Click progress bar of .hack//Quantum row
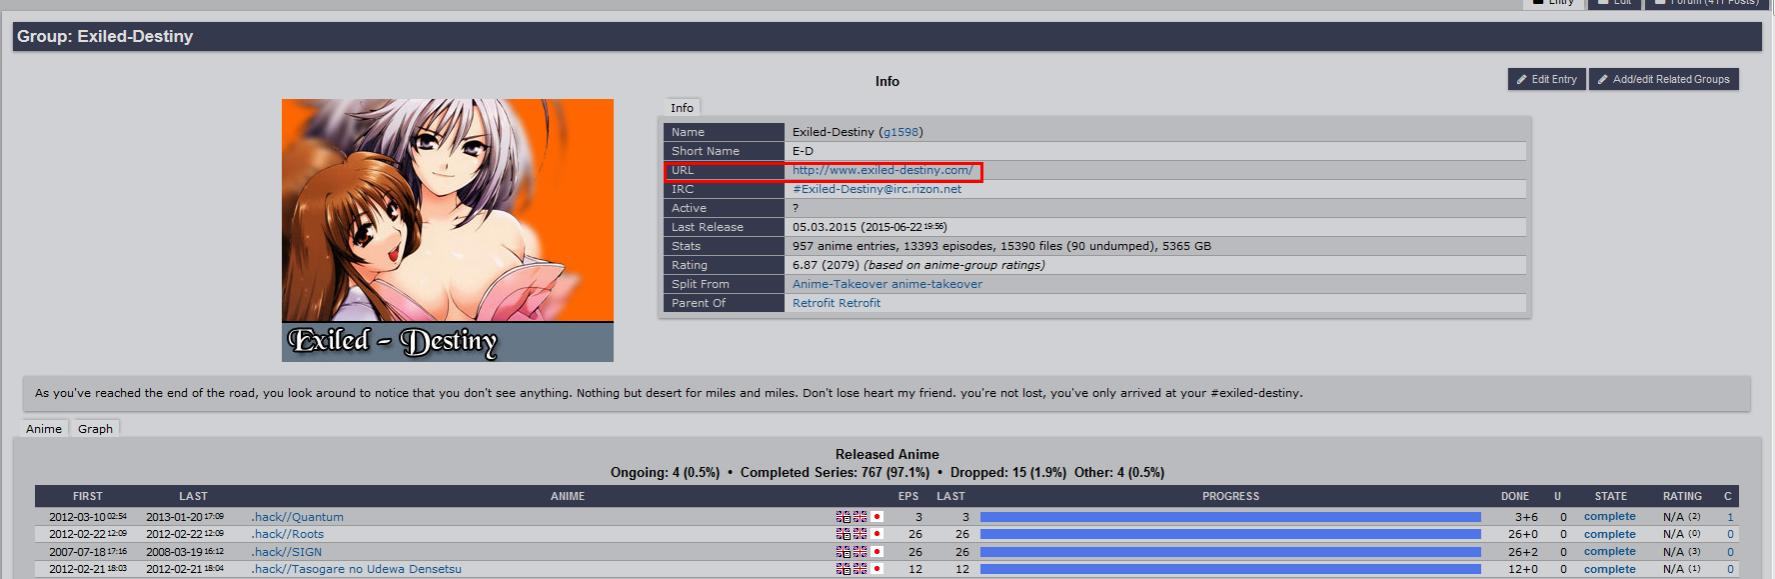The width and height of the screenshot is (1775, 579). [x=1230, y=517]
